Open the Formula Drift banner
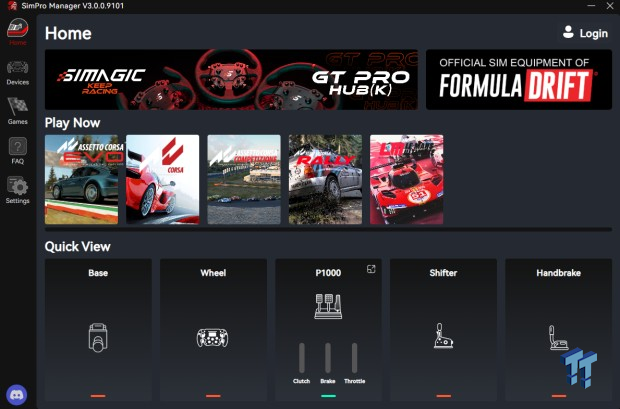 (x=519, y=80)
